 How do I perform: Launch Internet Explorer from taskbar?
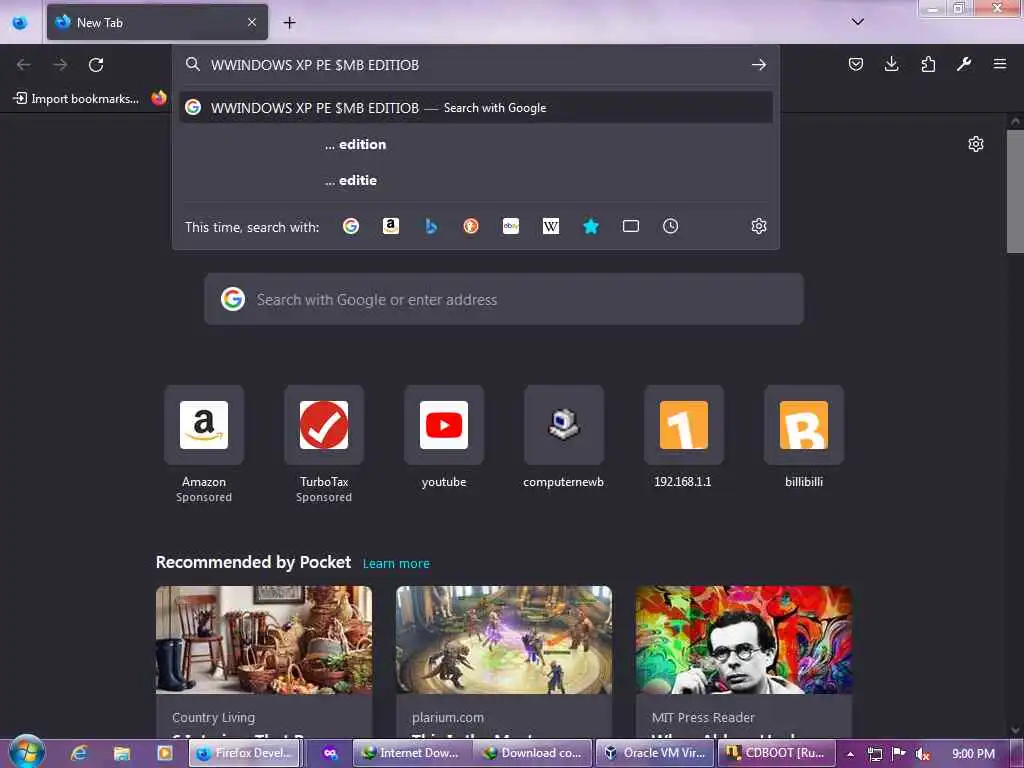[79, 753]
